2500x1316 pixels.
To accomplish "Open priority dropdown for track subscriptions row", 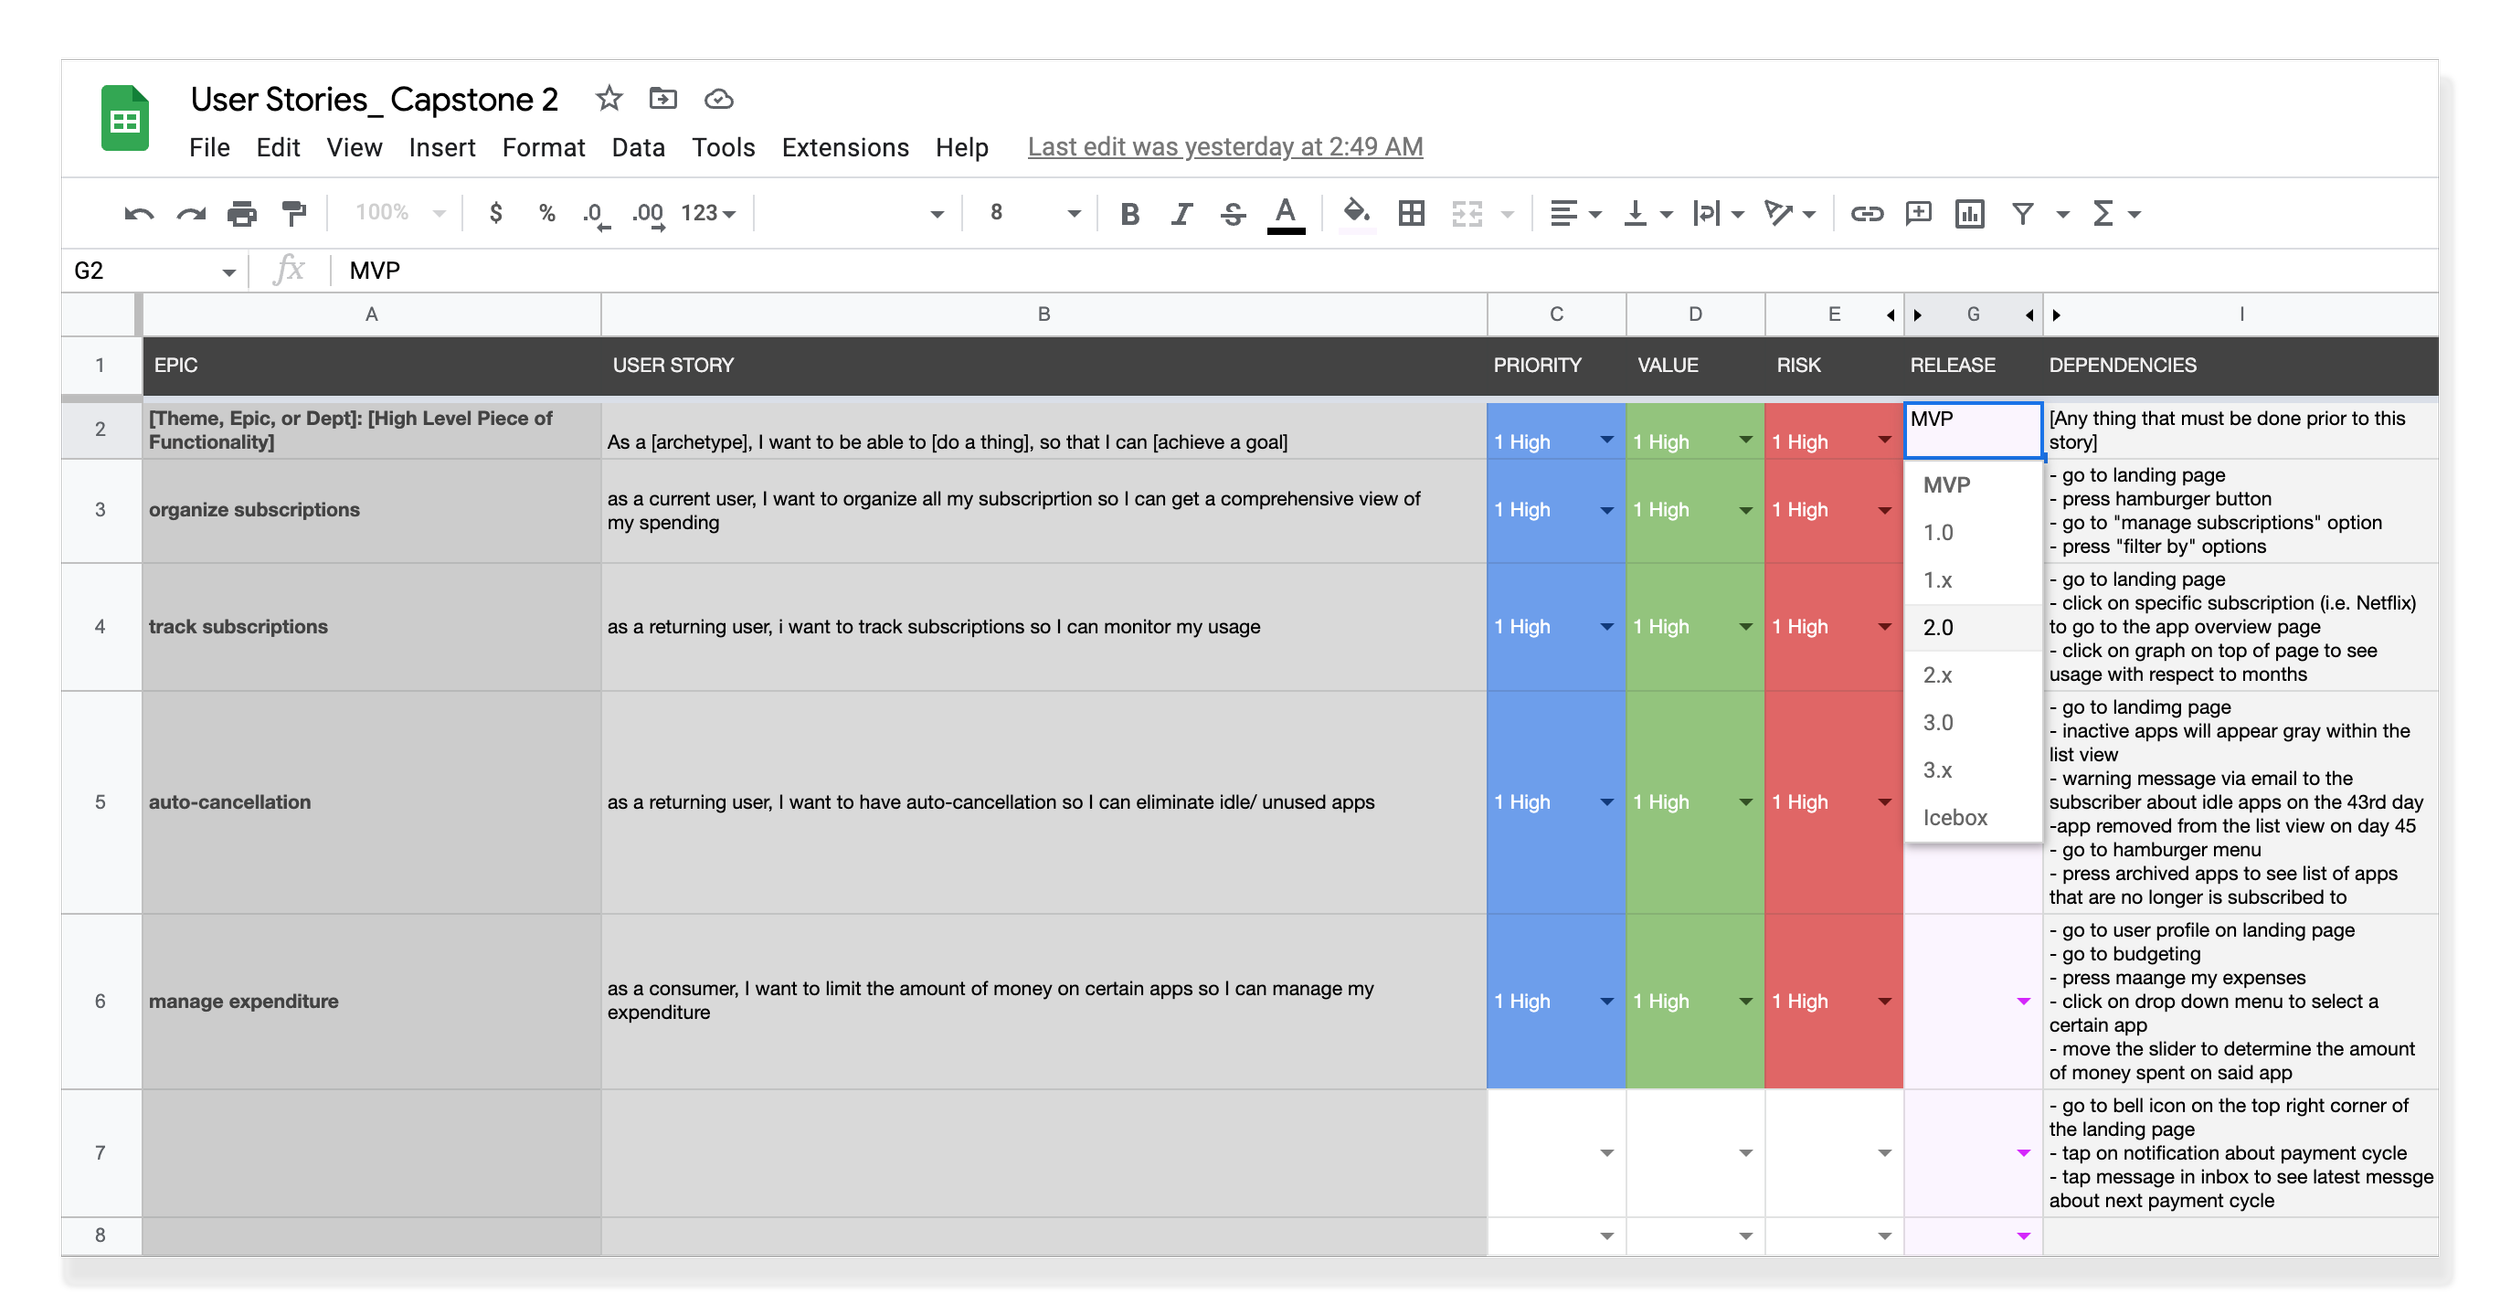I will [1606, 627].
